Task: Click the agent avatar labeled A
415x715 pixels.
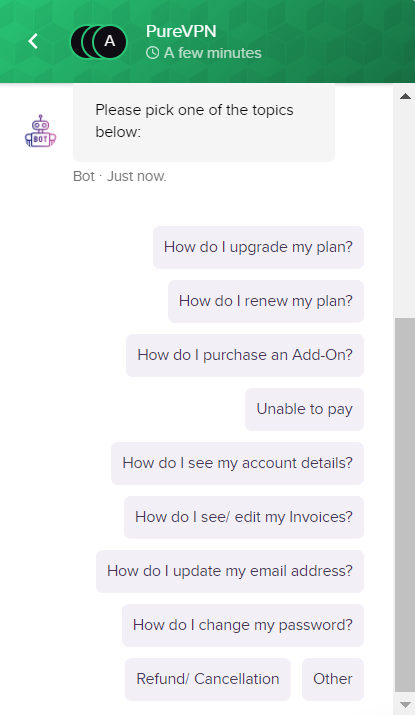Action: 109,41
